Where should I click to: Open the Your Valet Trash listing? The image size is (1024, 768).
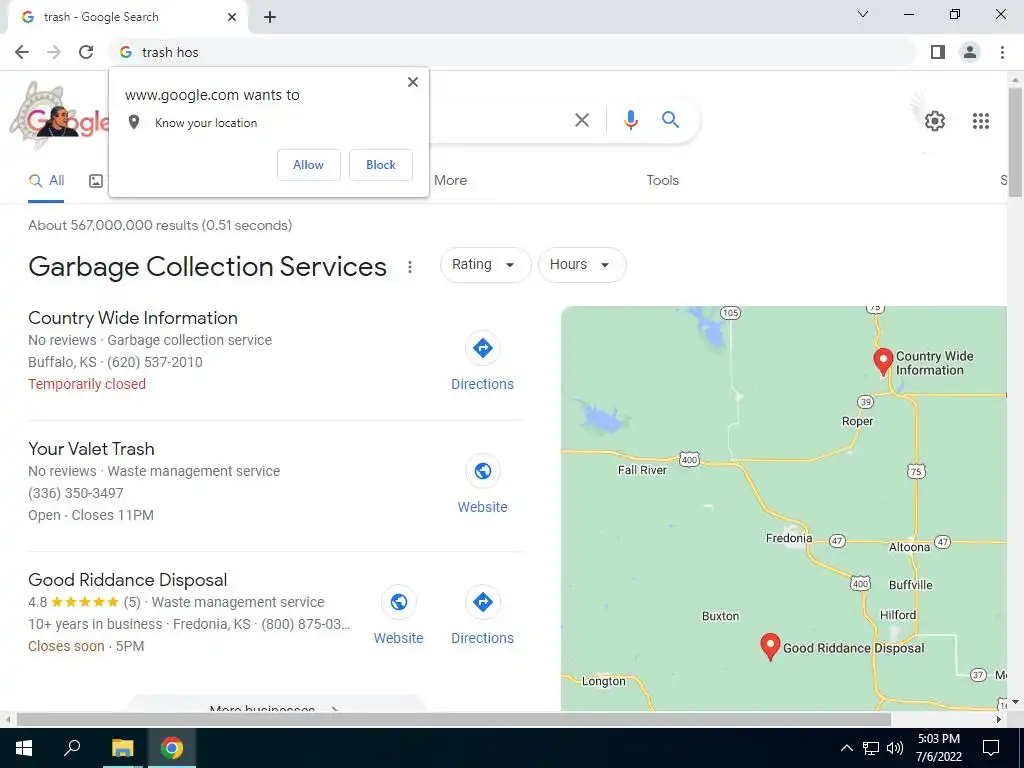point(91,449)
